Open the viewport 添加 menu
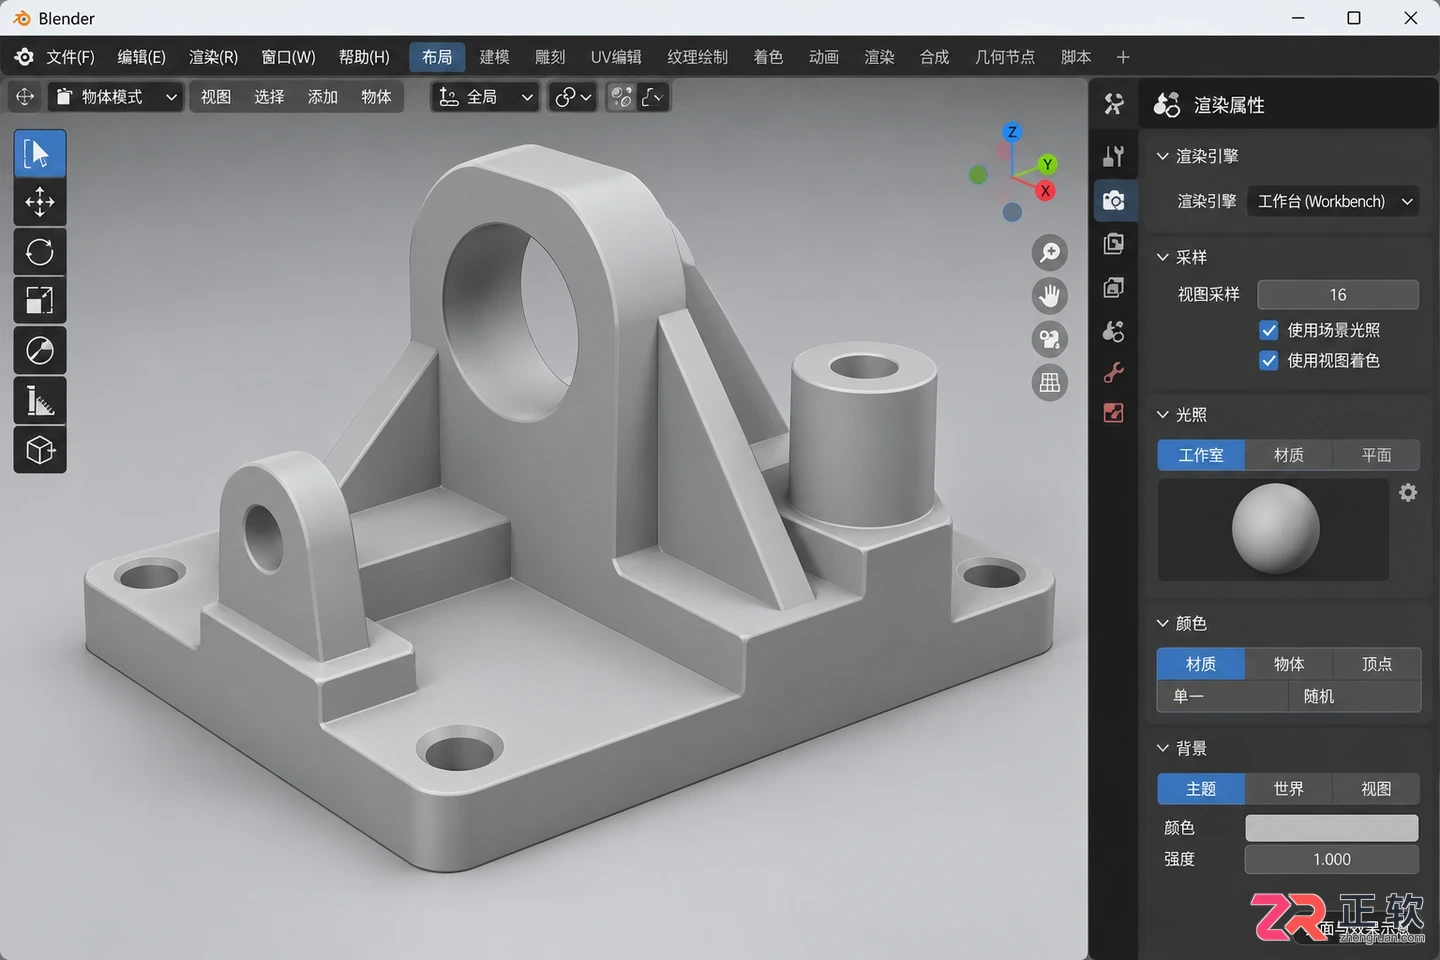The height and width of the screenshot is (960, 1440). click(x=323, y=97)
